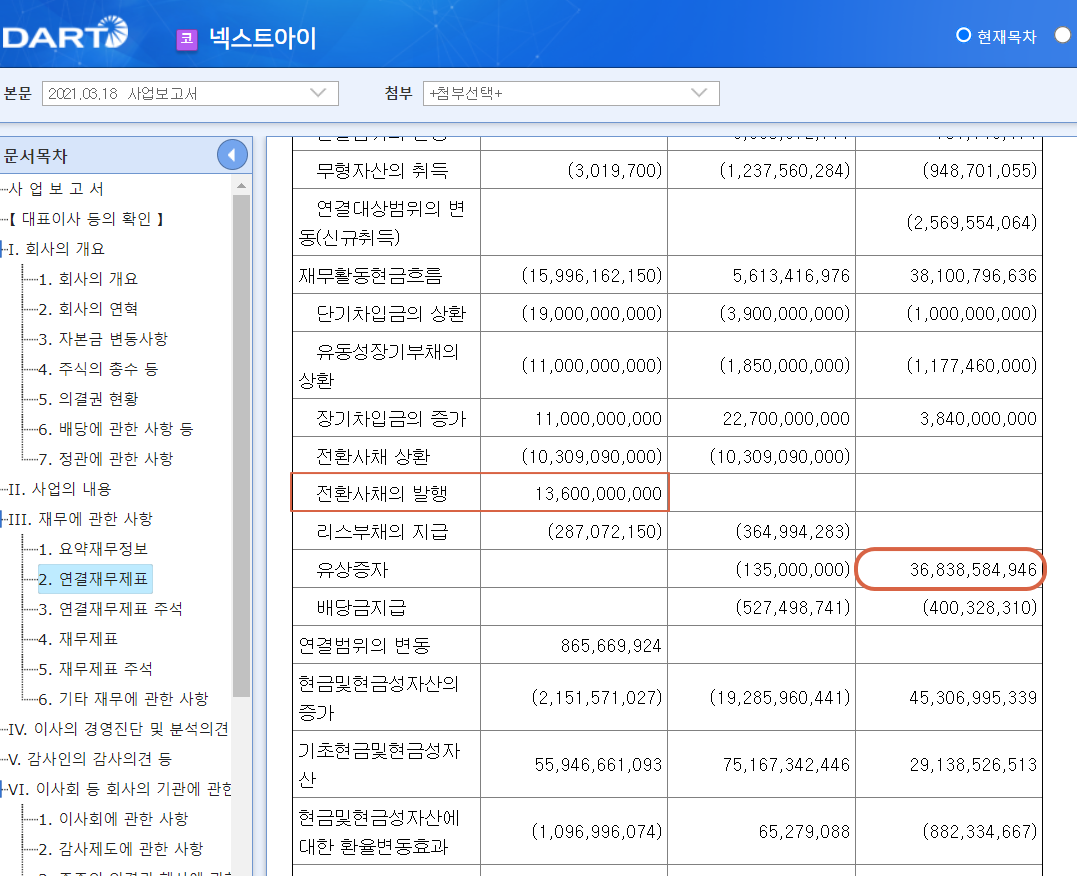Click the white circle icon at top right
This screenshot has height=876, width=1077.
coord(1063,33)
